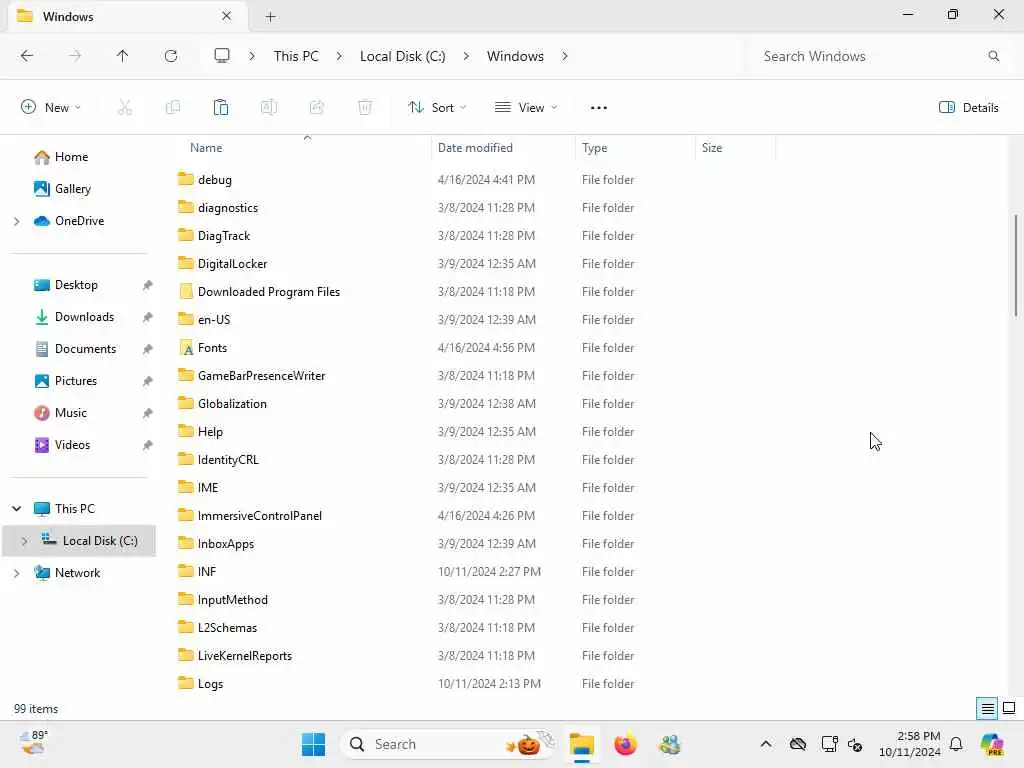Open Gallery in the navigation pane

click(72, 189)
